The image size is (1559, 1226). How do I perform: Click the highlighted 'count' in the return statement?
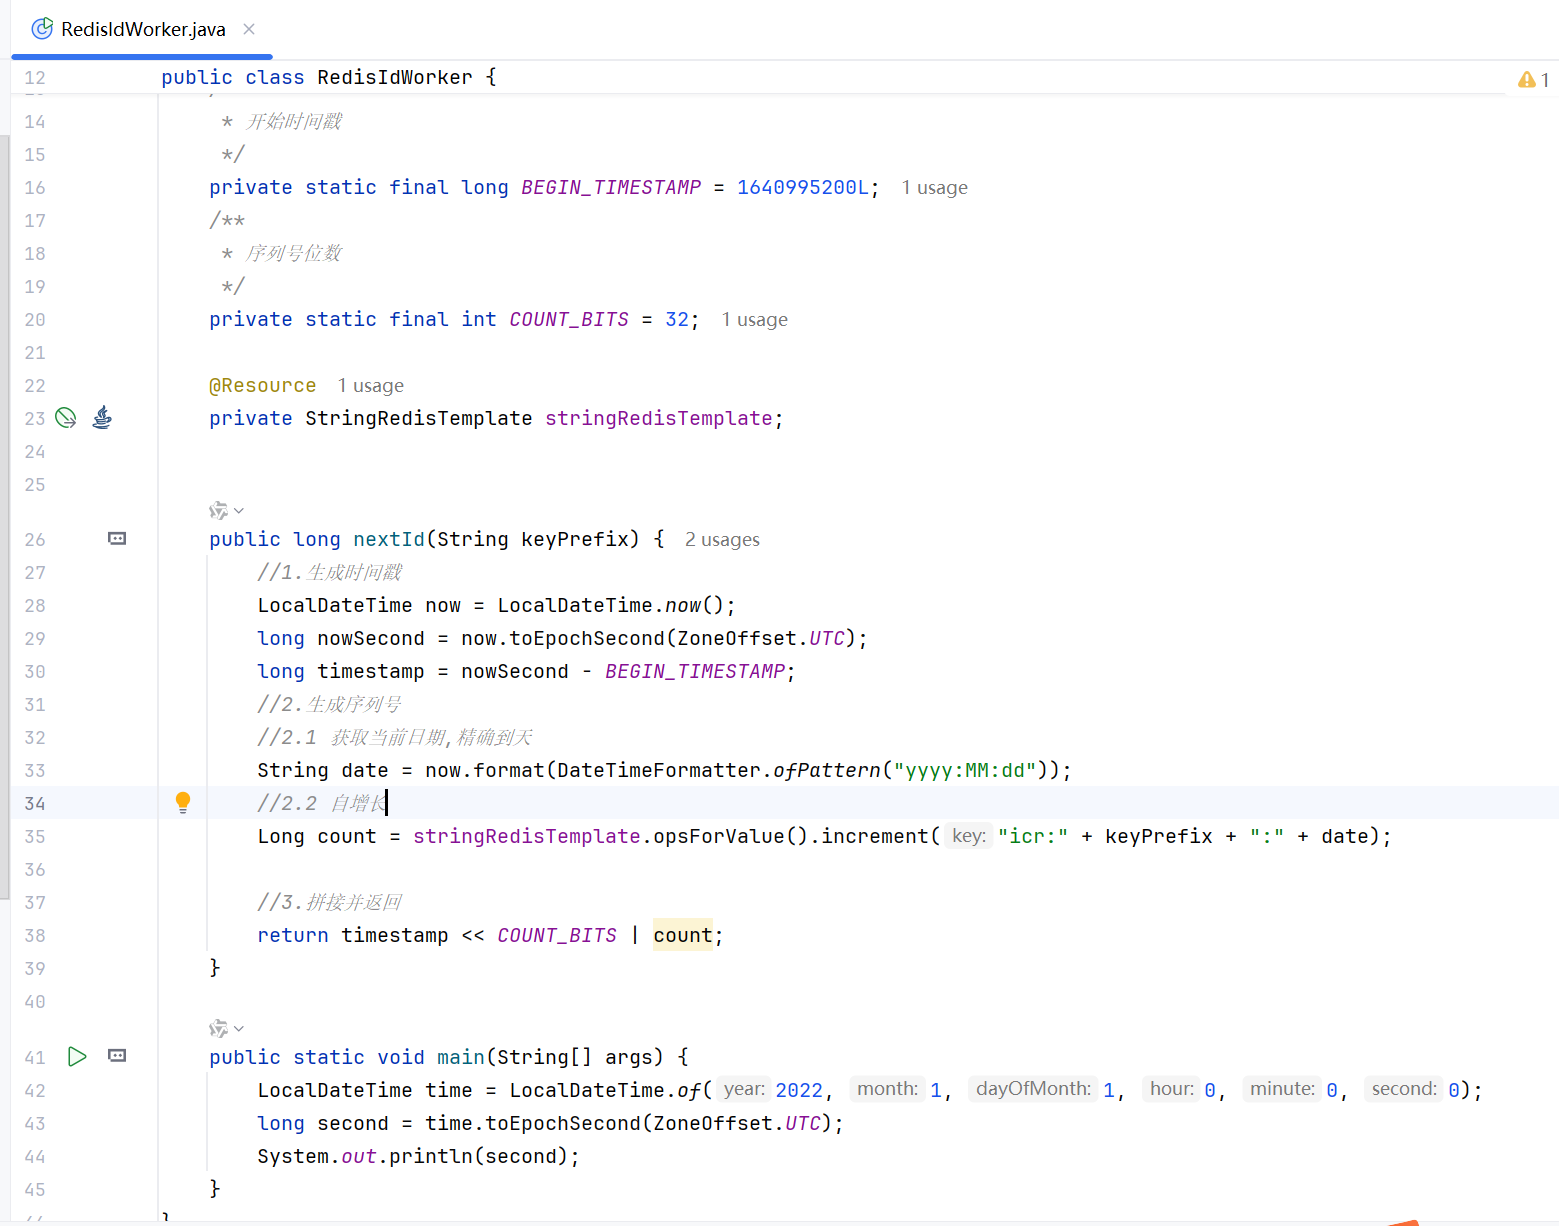pyautogui.click(x=683, y=935)
